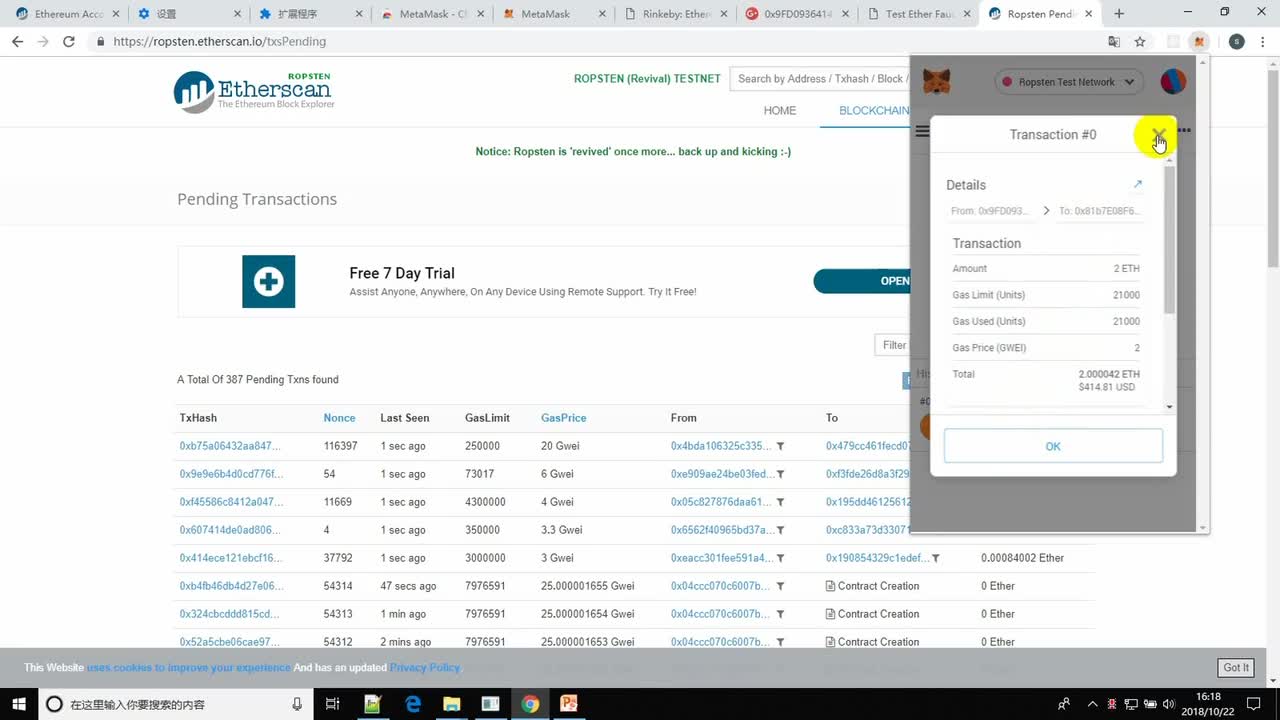Open a new browser tab
1280x720 pixels.
[1119, 14]
